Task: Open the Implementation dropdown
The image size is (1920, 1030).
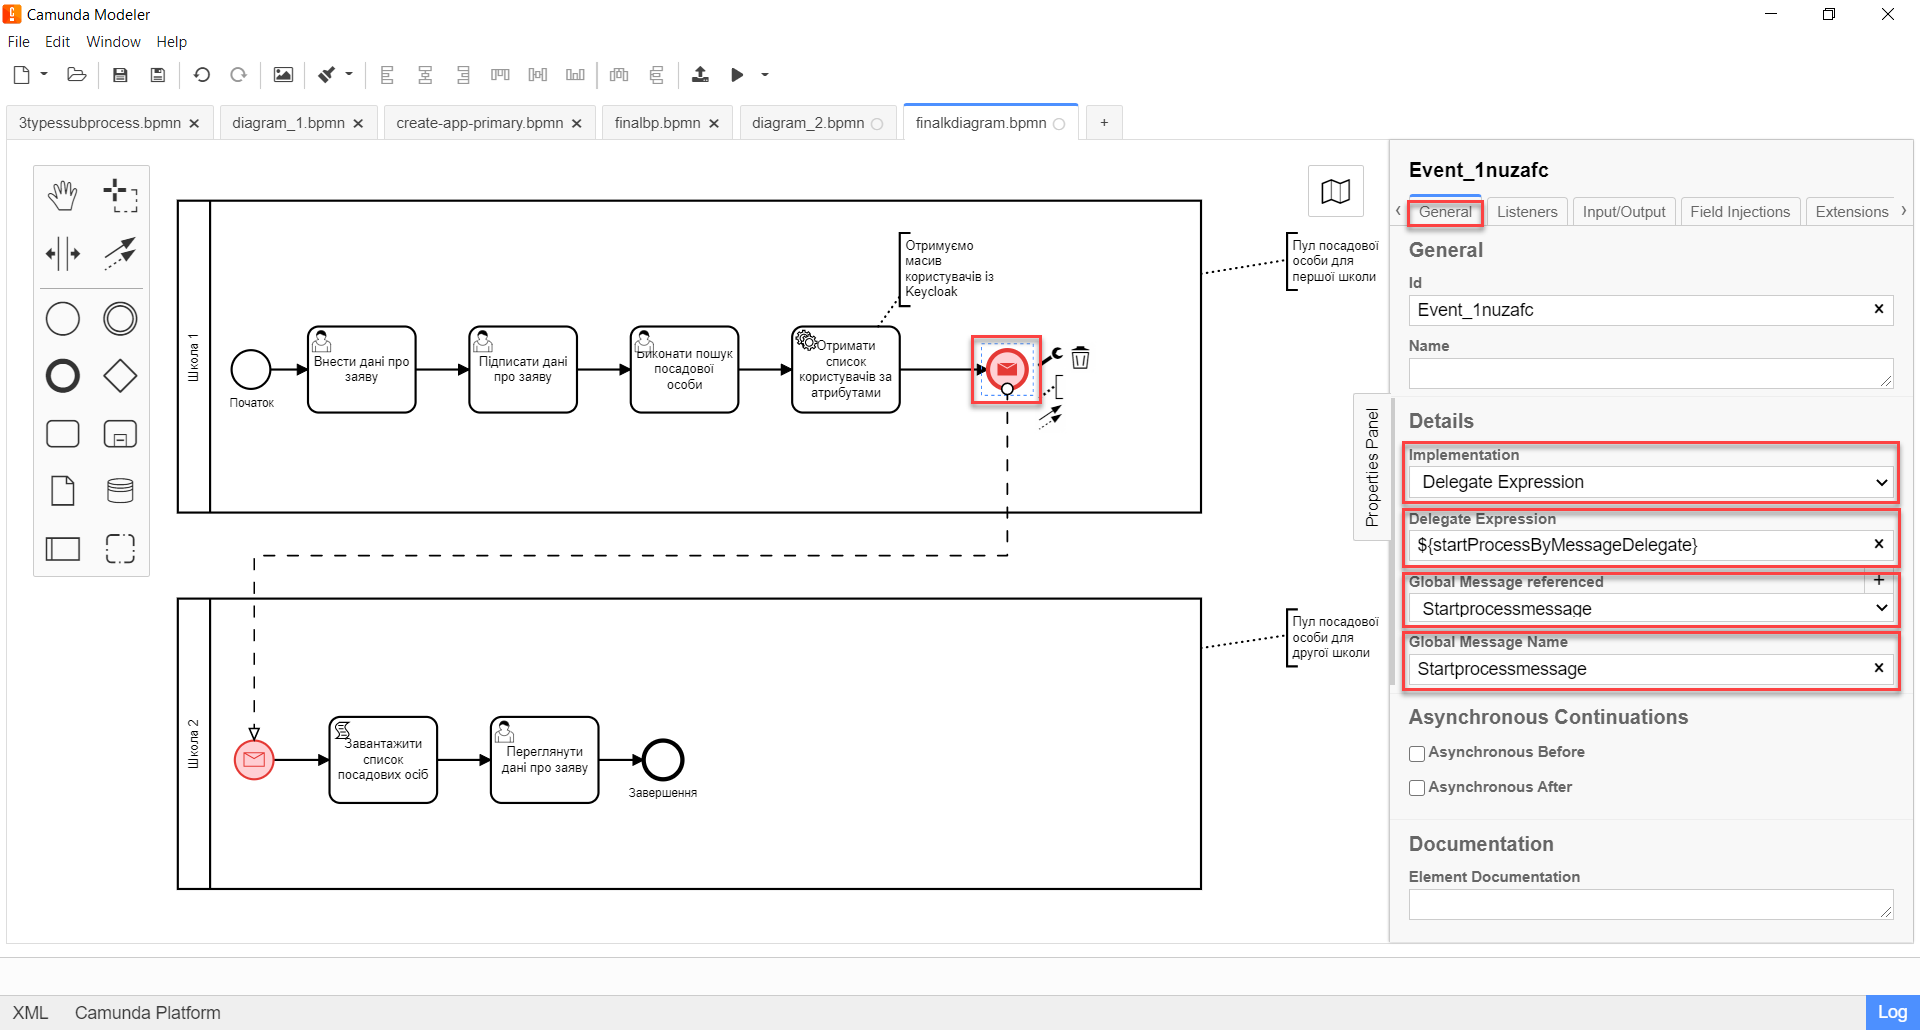Action: click(x=1651, y=482)
